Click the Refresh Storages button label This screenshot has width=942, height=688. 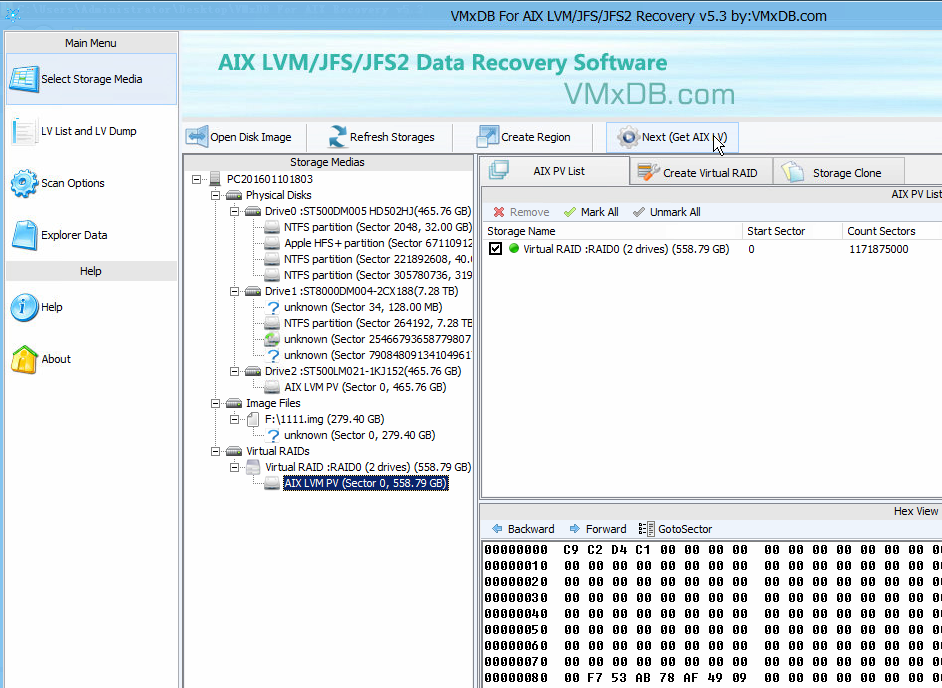tap(392, 137)
